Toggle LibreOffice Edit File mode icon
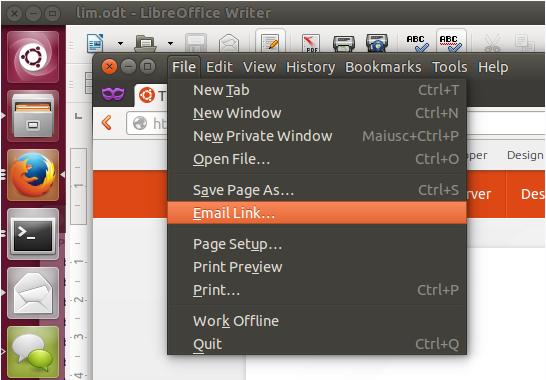 pyautogui.click(x=270, y=42)
